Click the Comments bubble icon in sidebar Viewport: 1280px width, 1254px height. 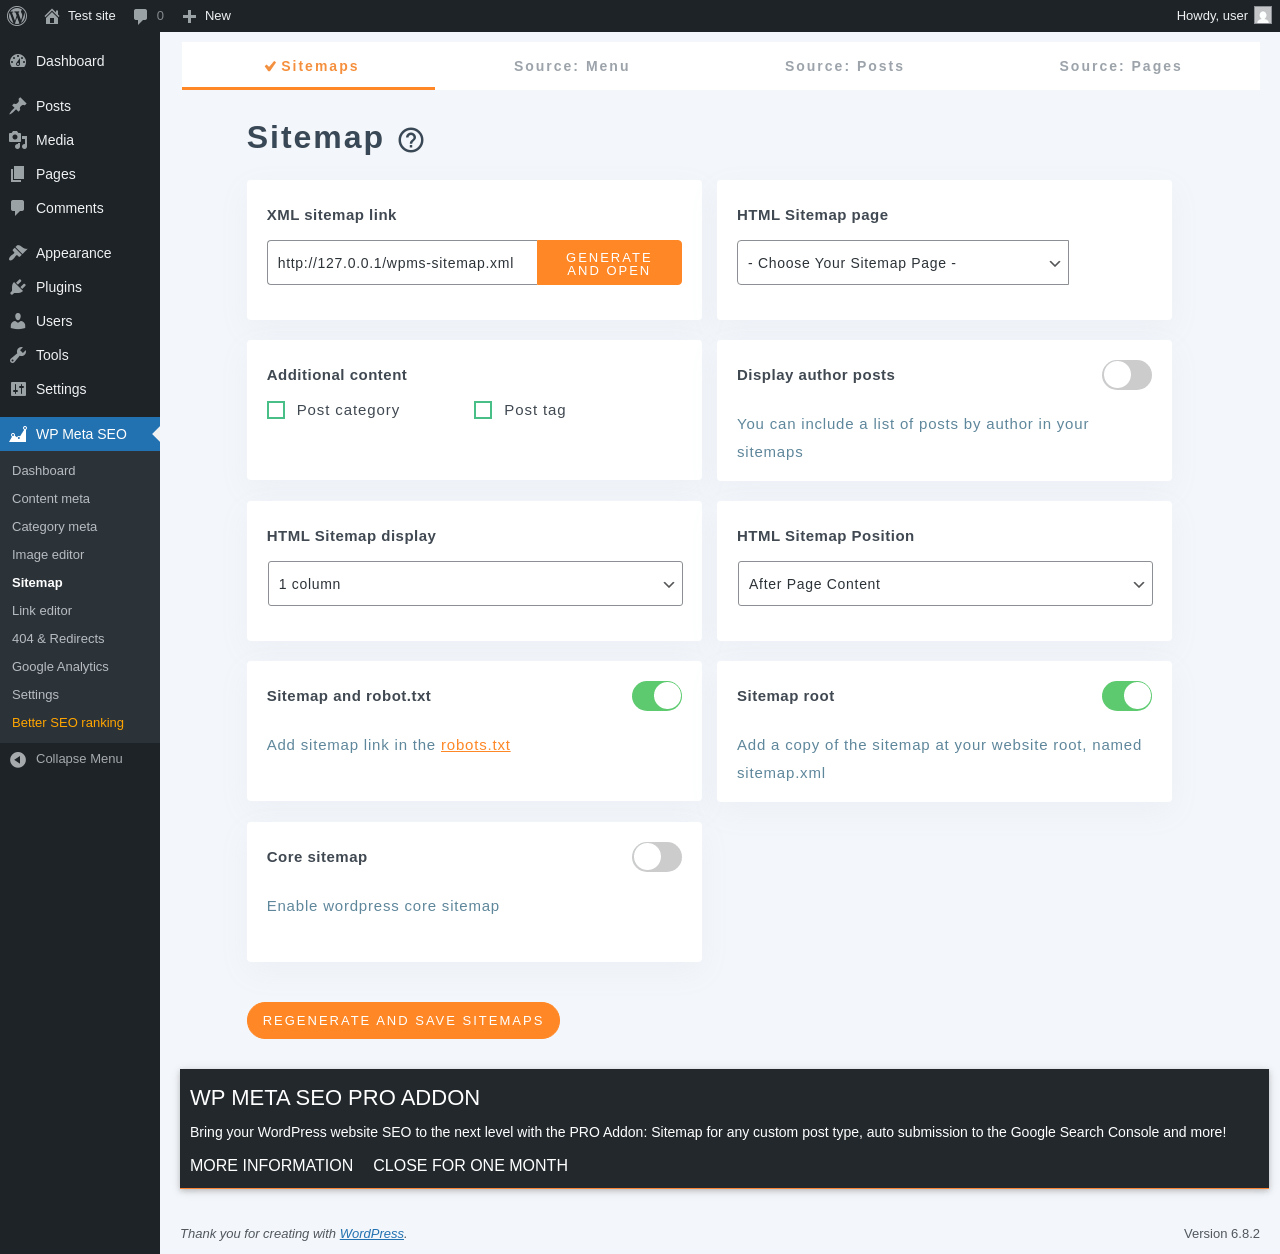click(x=18, y=208)
